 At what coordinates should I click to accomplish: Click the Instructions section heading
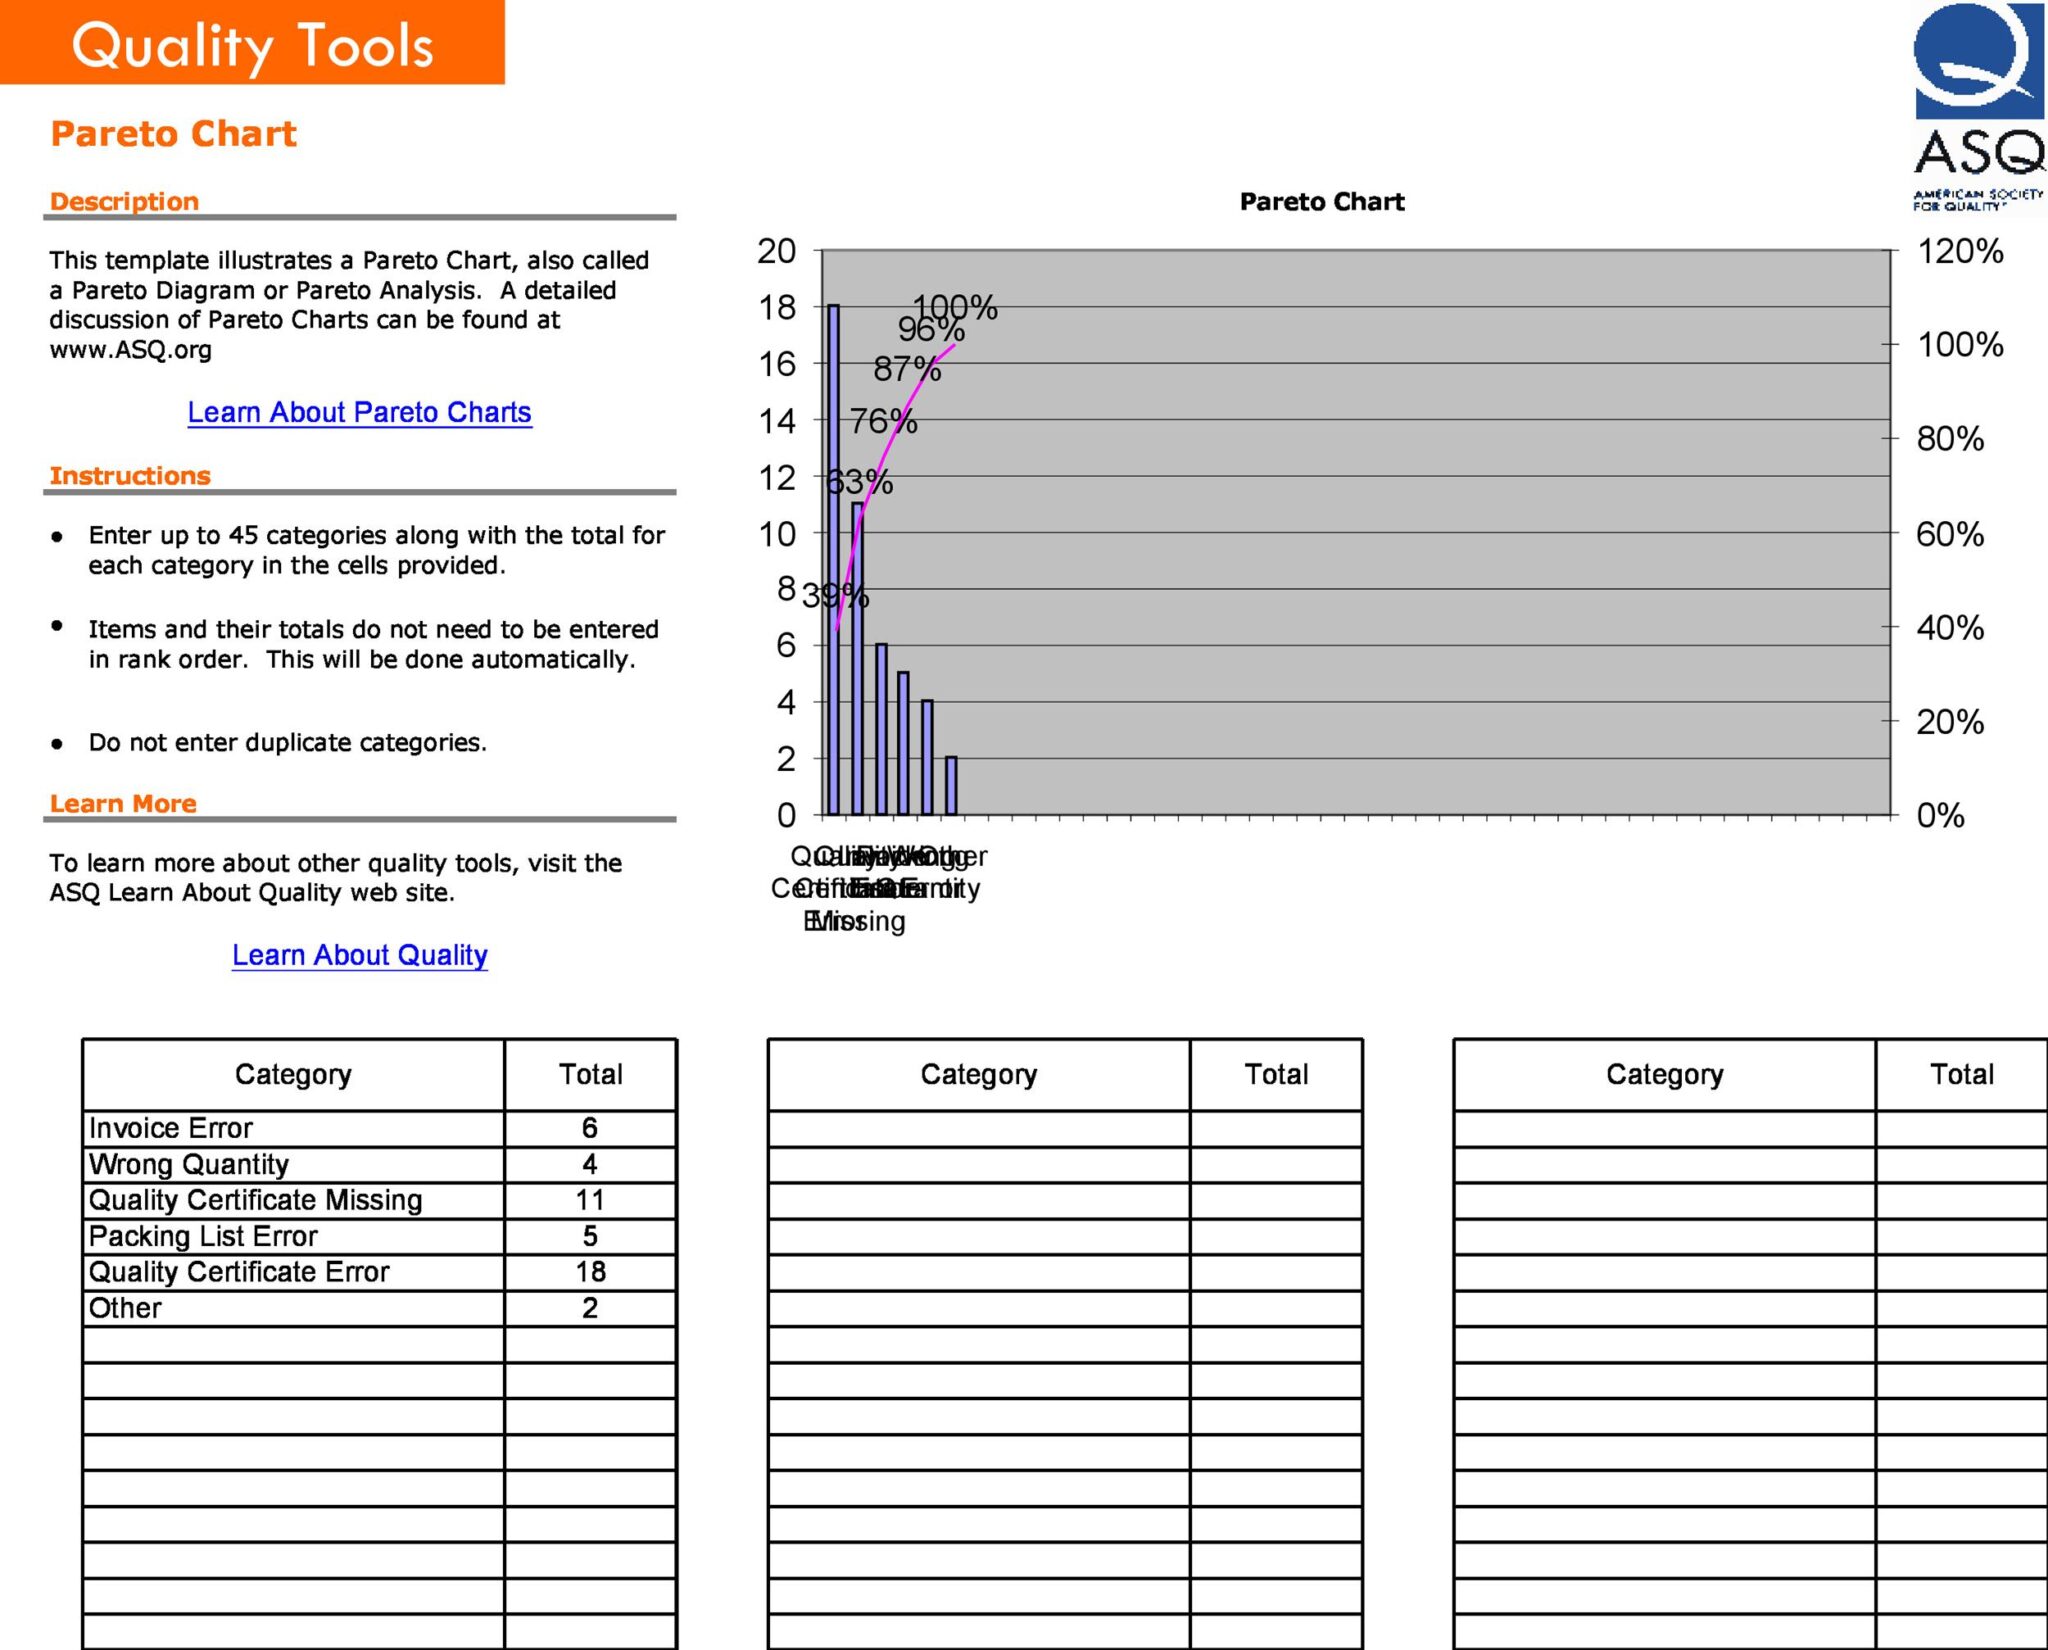point(130,476)
